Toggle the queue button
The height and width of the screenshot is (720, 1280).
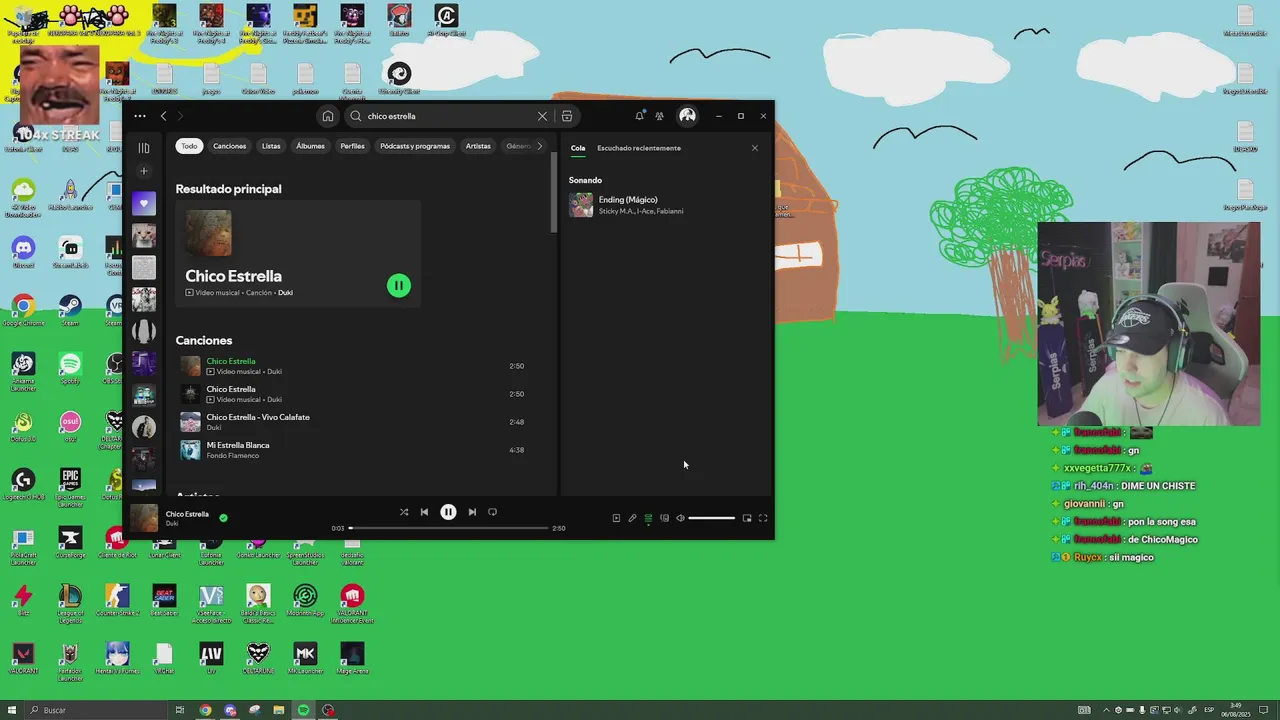pos(648,518)
